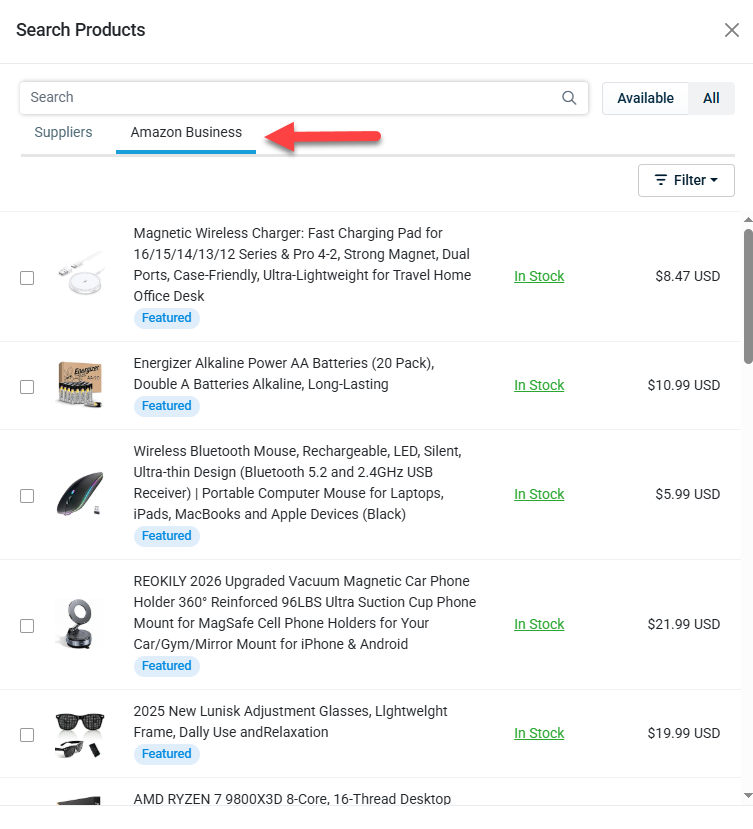Click the $8.47 USD price
This screenshot has height=829, width=753.
pos(687,277)
